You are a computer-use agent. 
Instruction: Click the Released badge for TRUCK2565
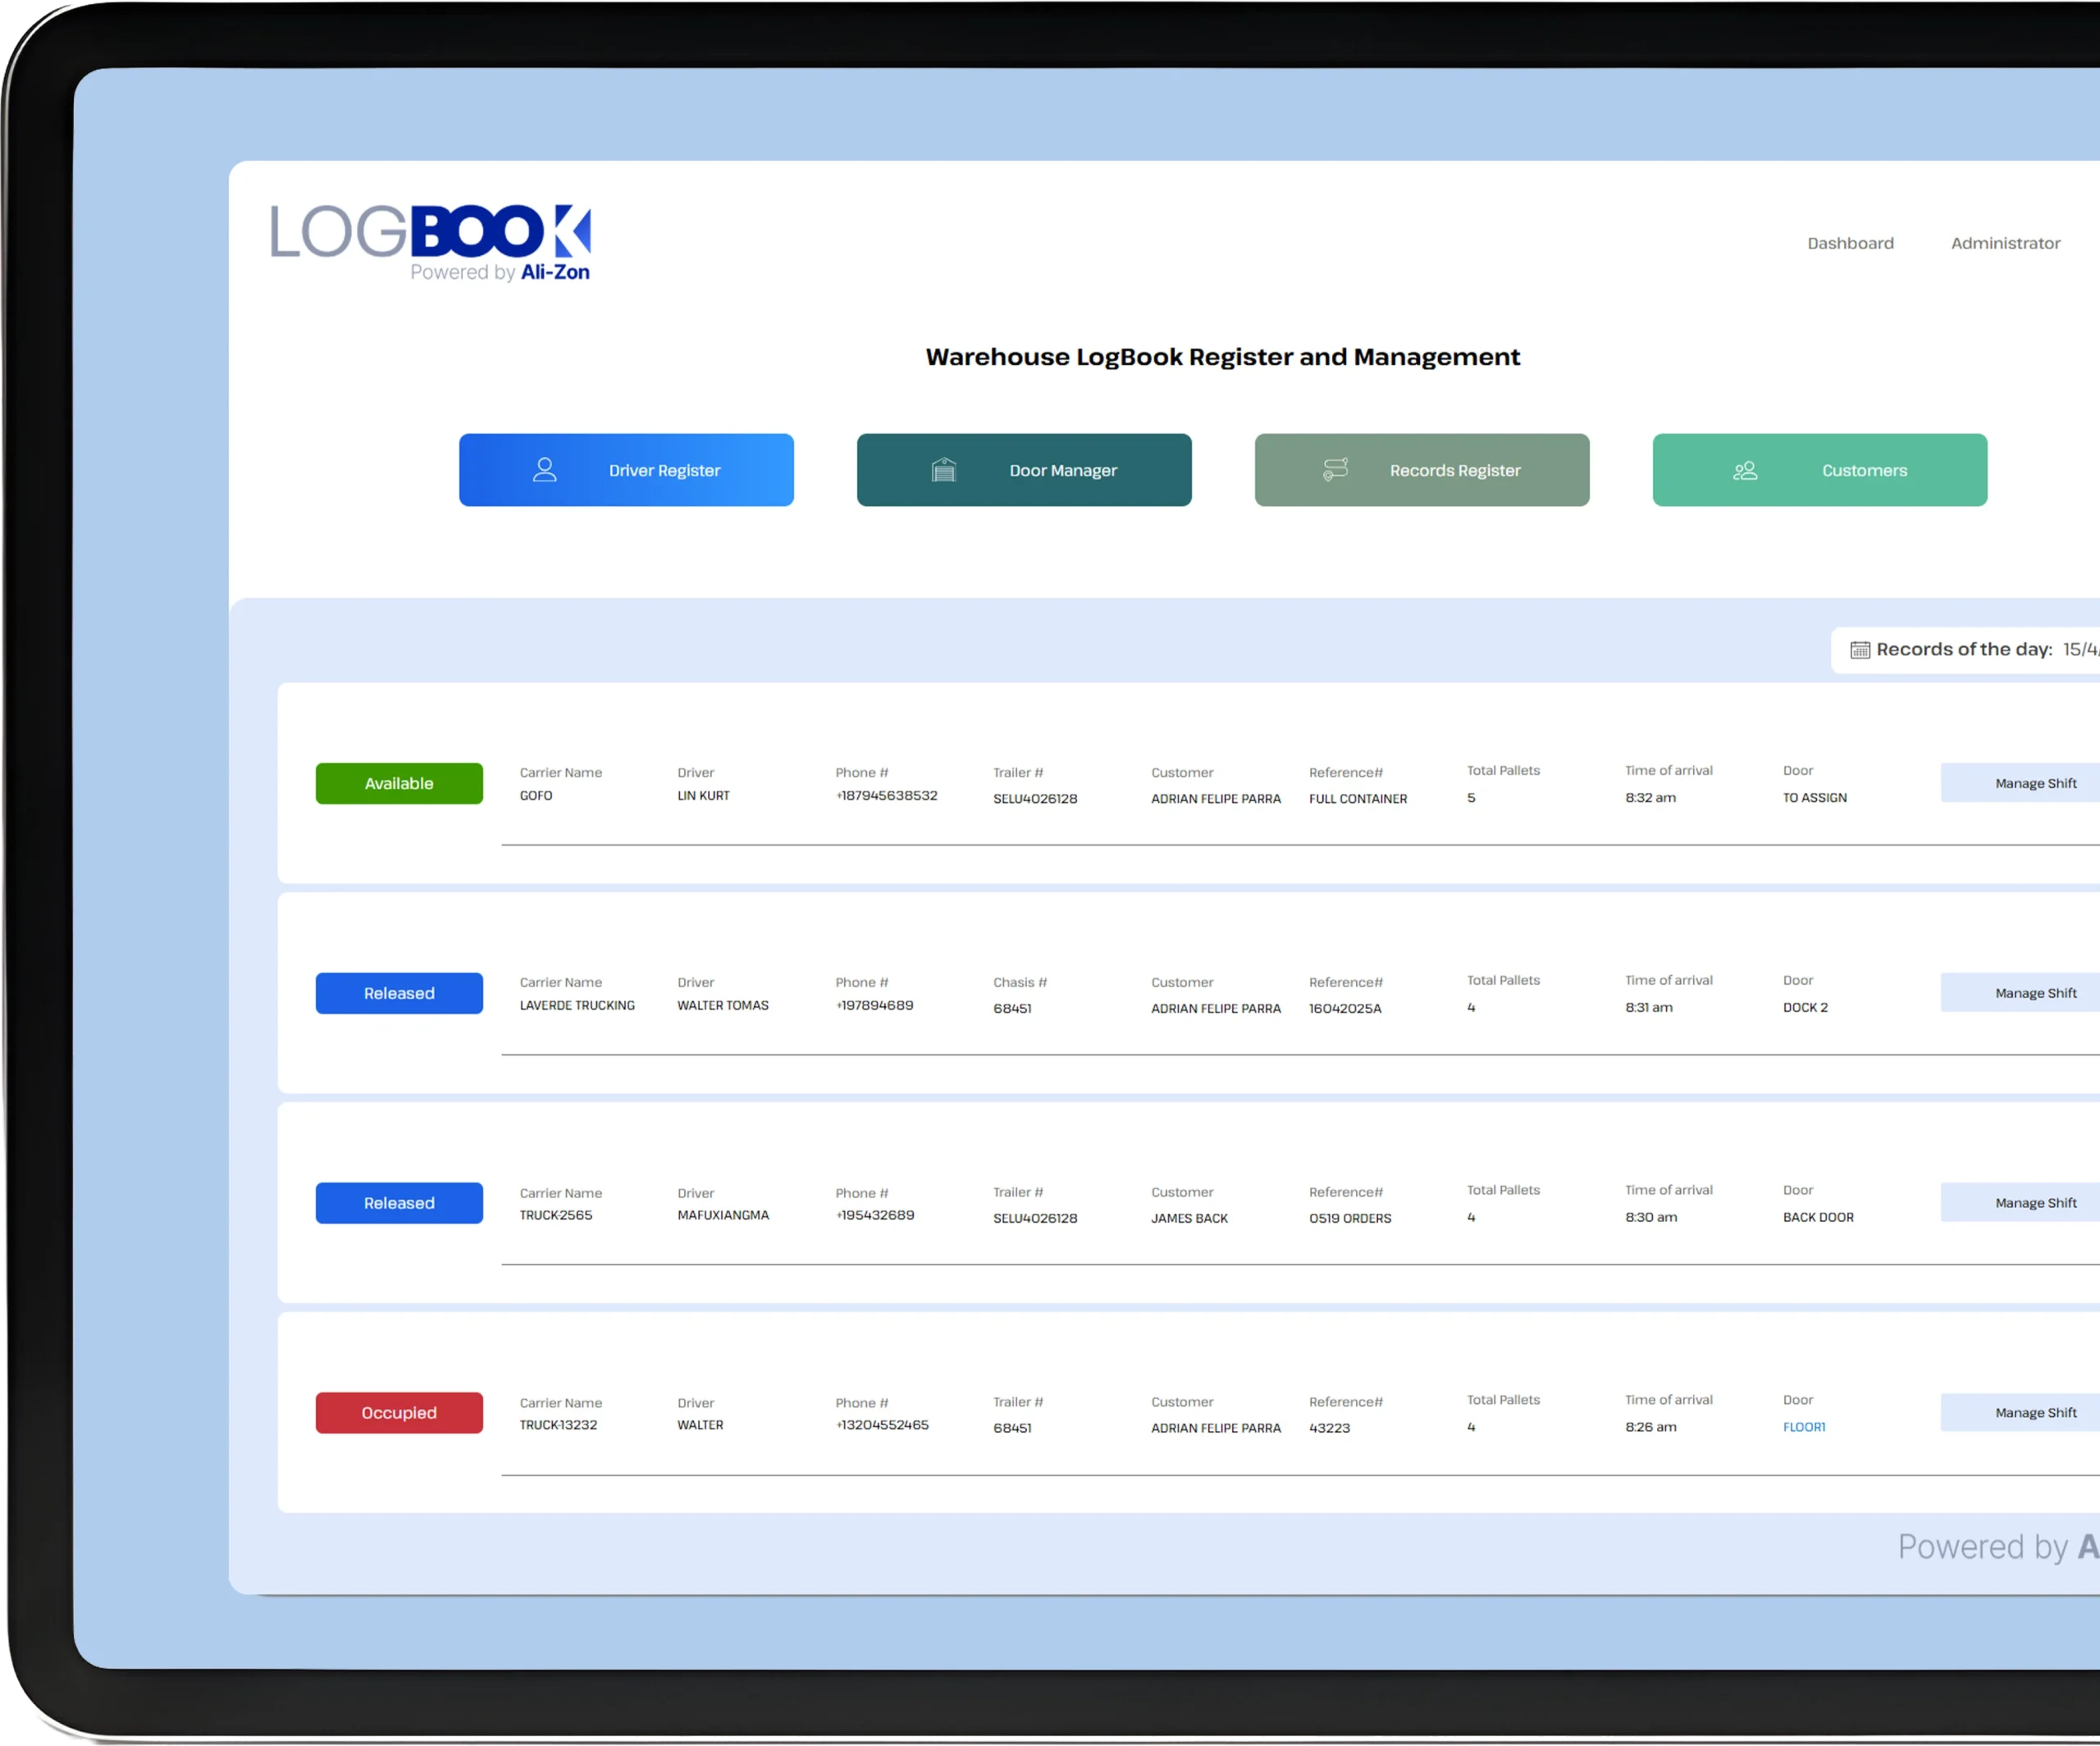click(x=399, y=1203)
